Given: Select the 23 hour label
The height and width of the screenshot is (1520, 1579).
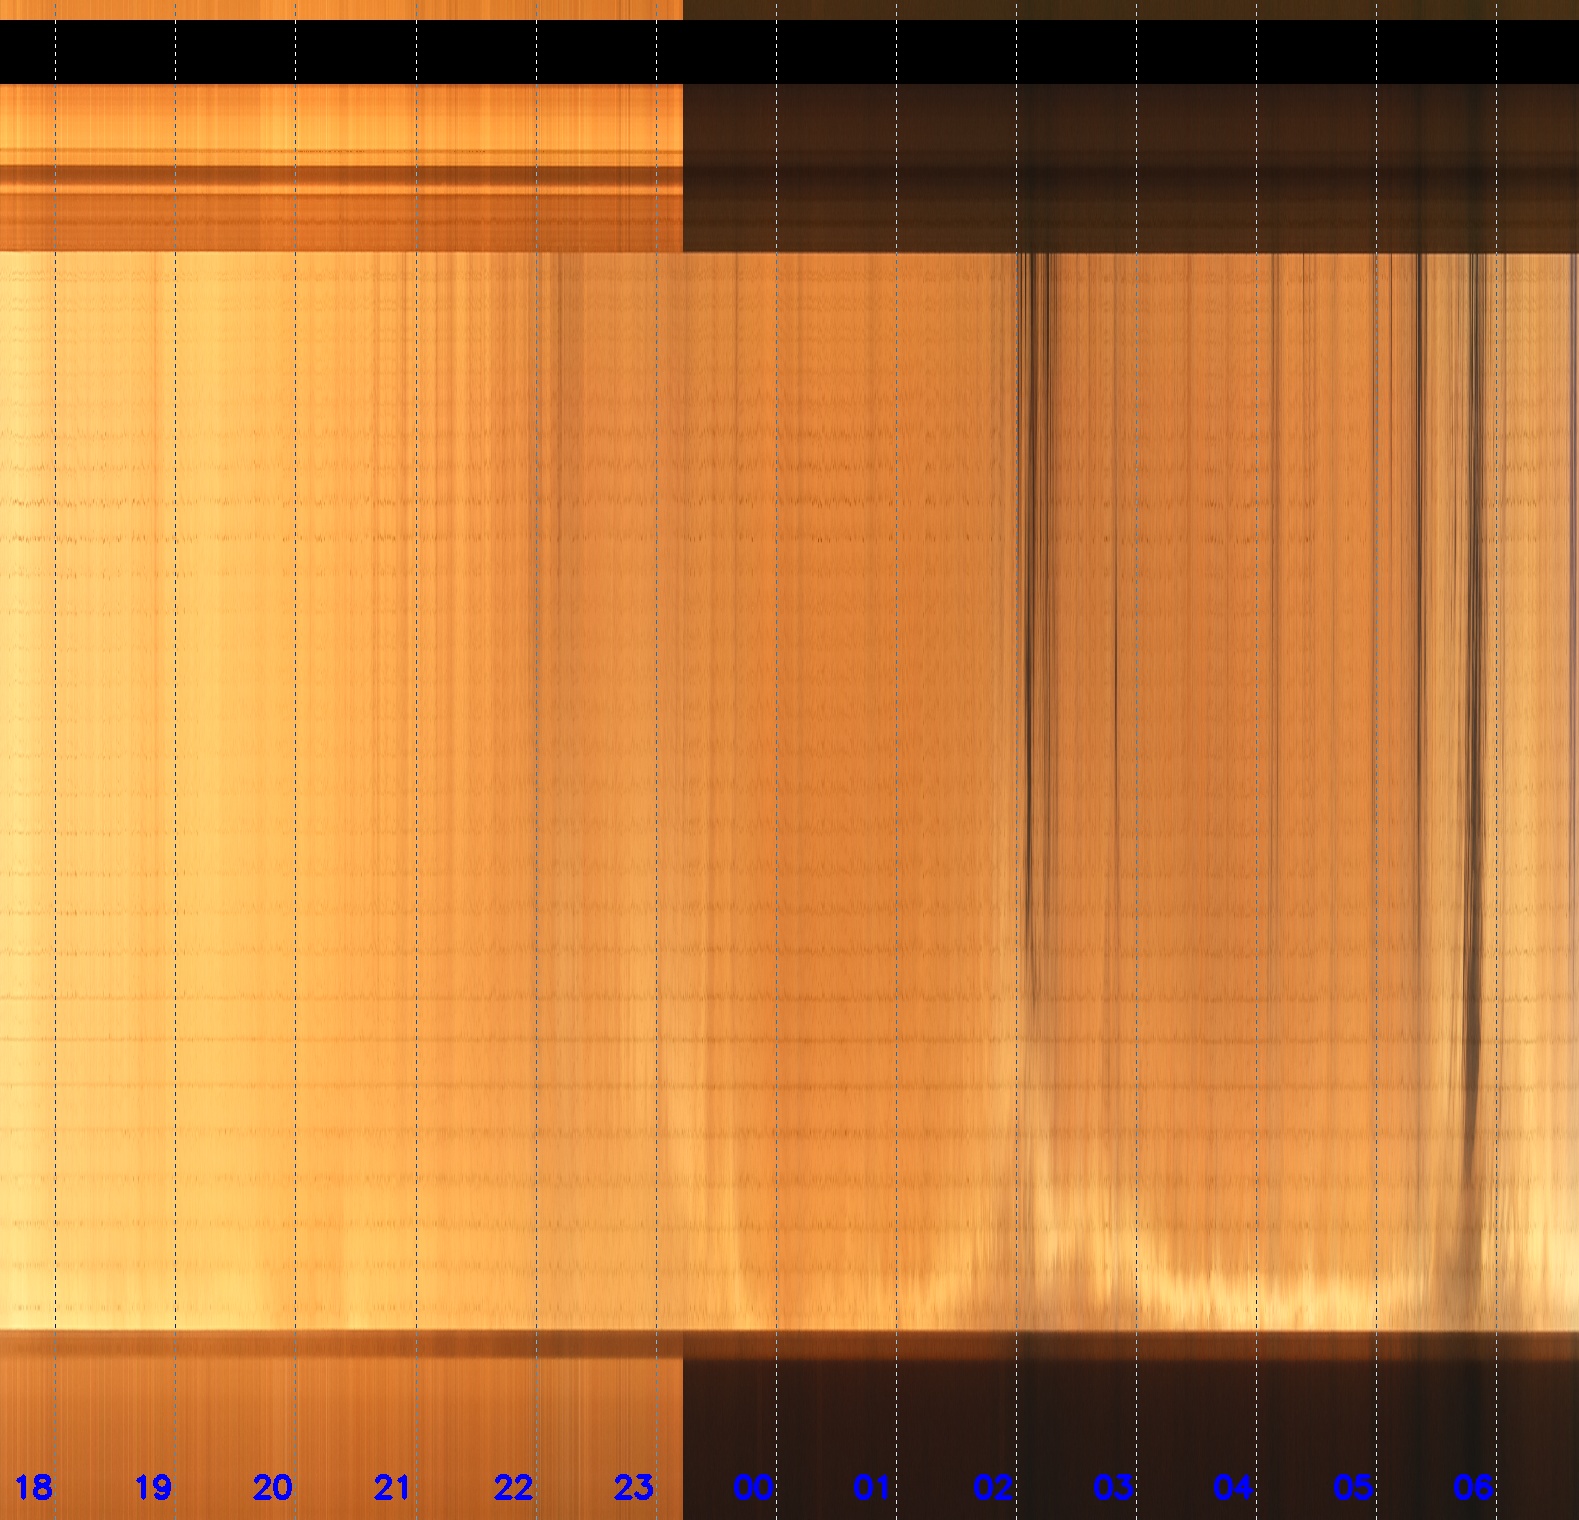Looking at the screenshot, I should coord(633,1487).
